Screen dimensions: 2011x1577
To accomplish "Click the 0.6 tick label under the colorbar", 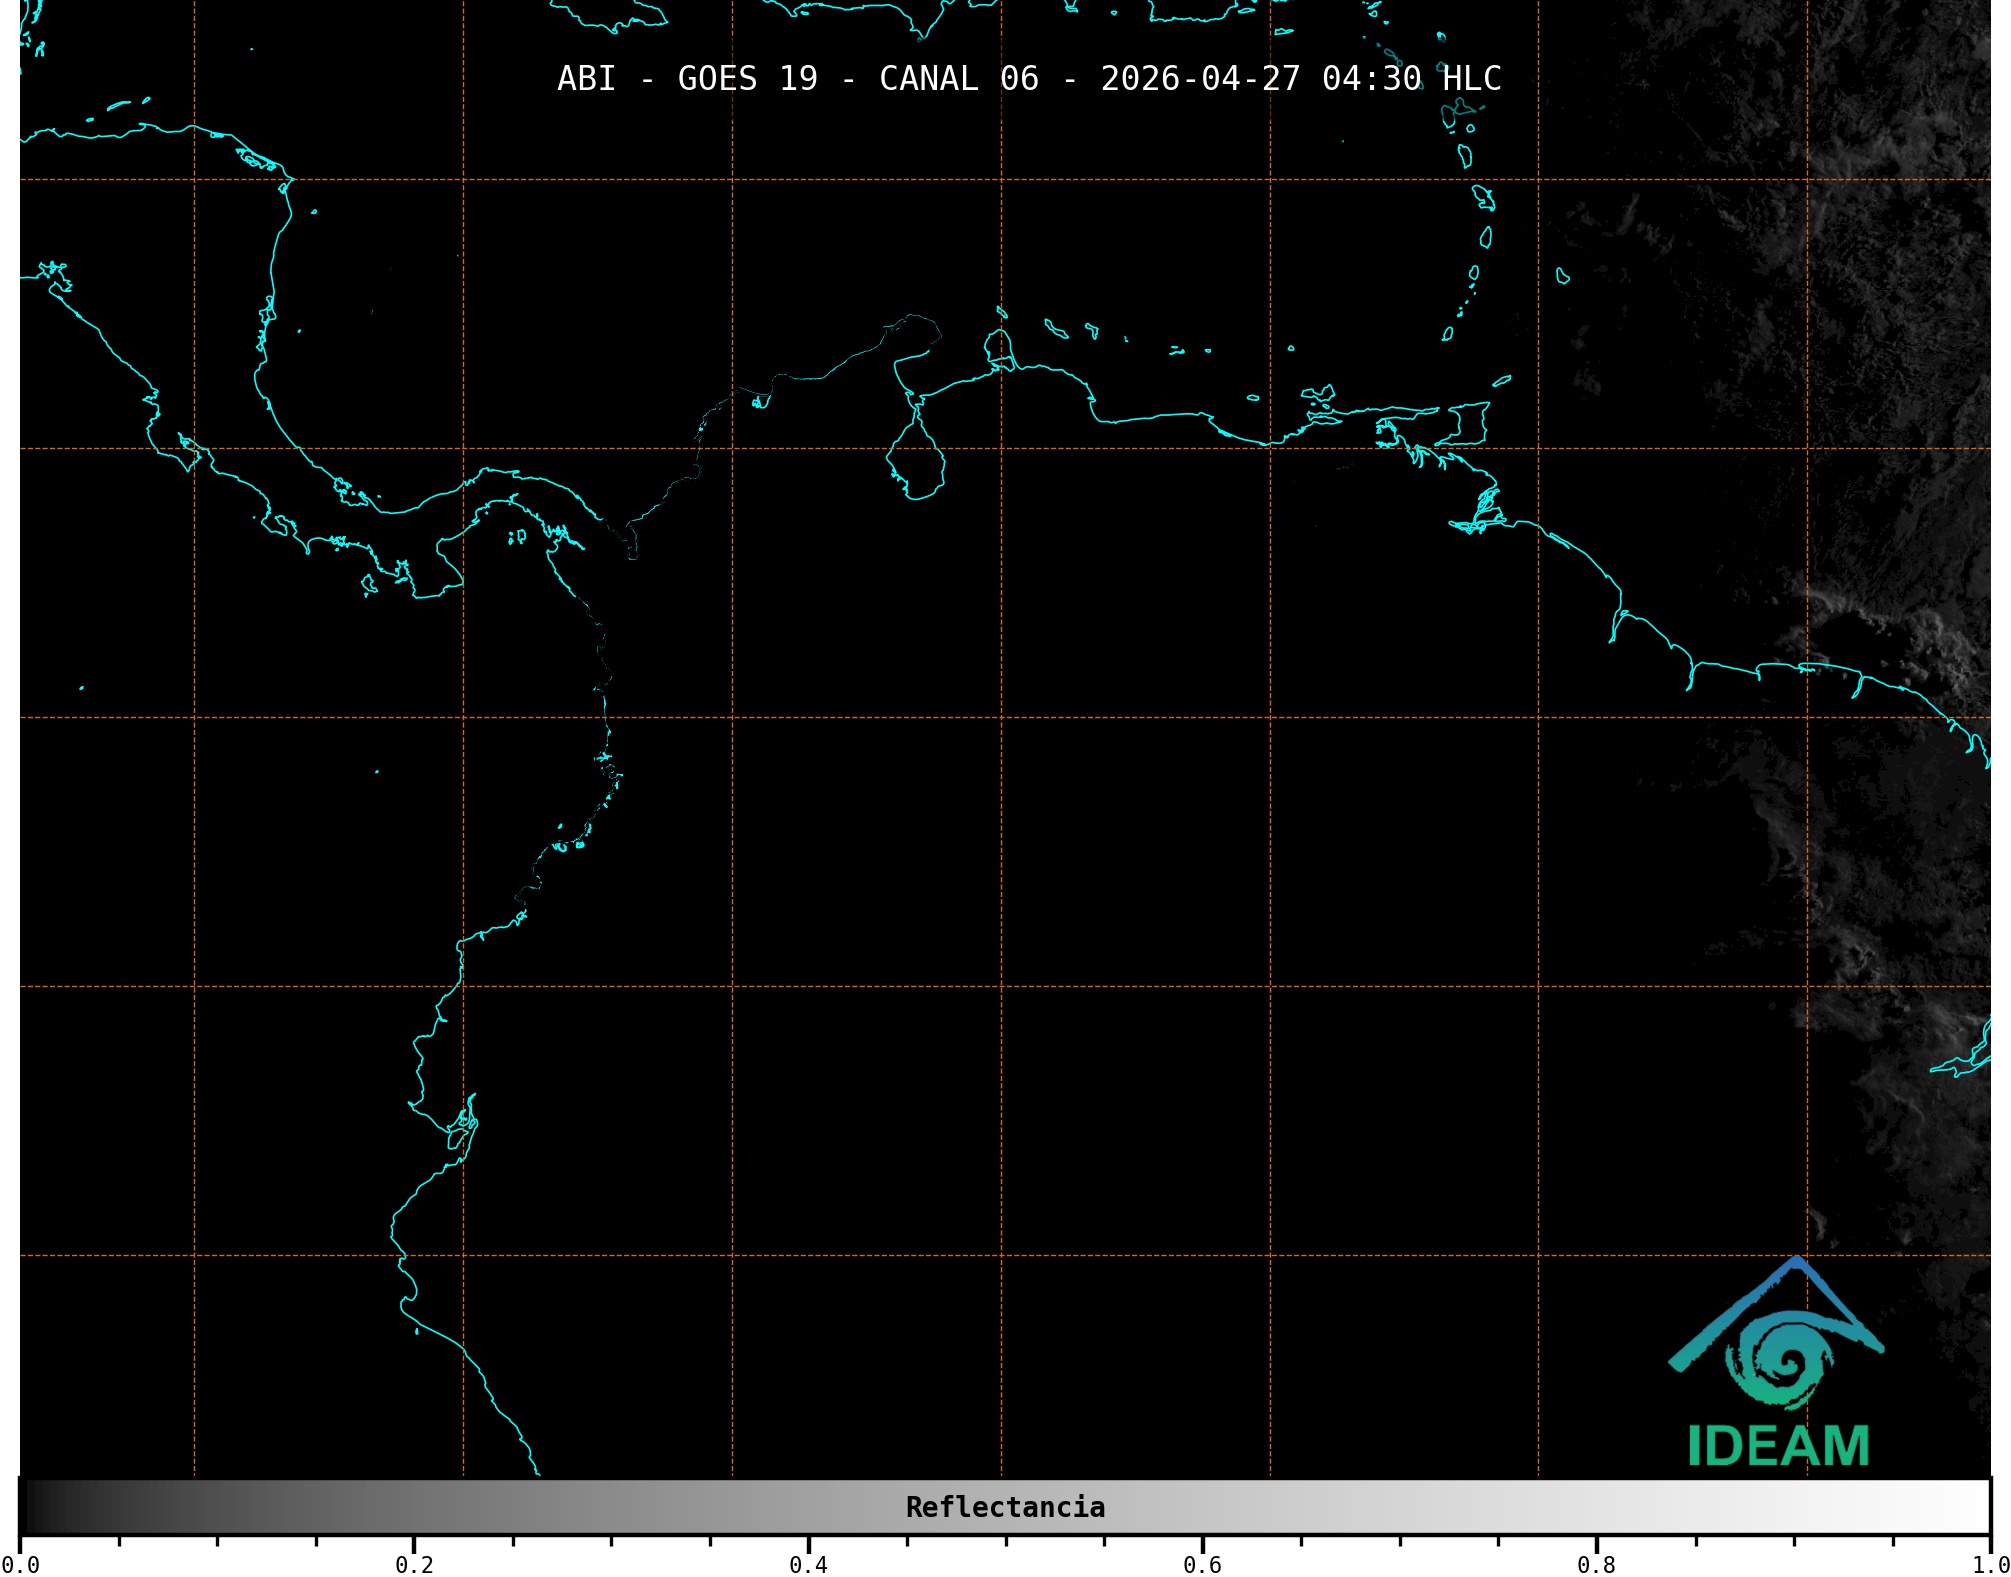I will [x=1202, y=1565].
